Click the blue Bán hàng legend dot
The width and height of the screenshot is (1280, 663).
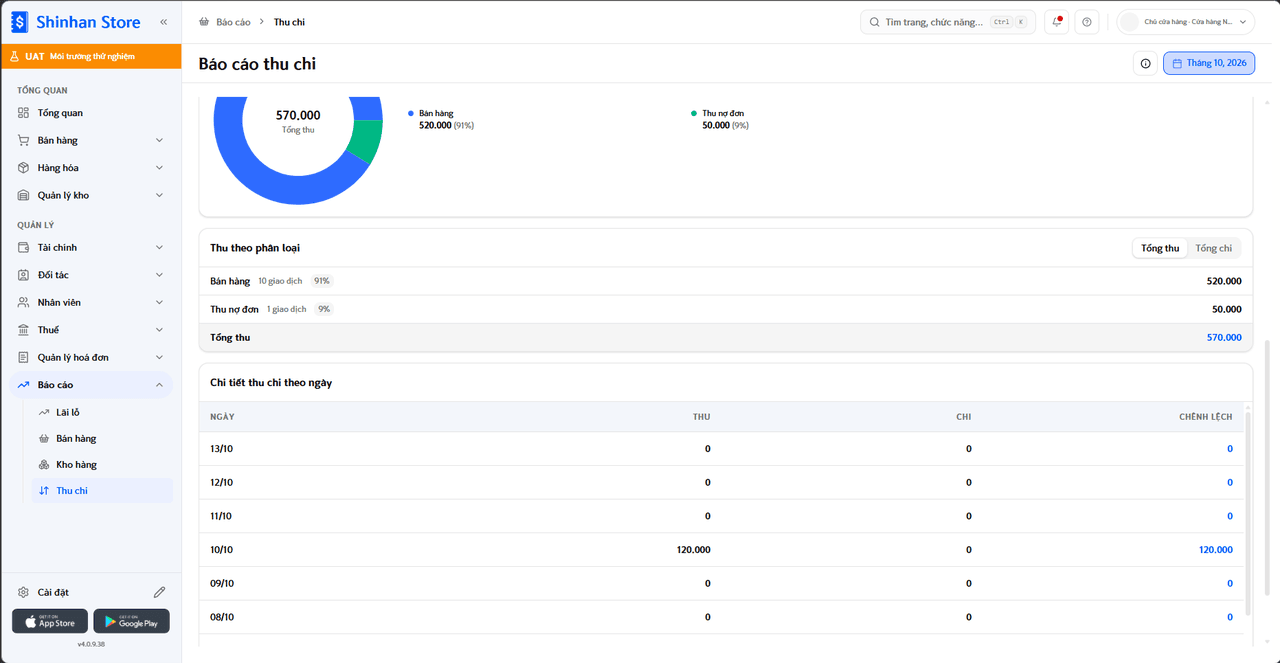[411, 114]
